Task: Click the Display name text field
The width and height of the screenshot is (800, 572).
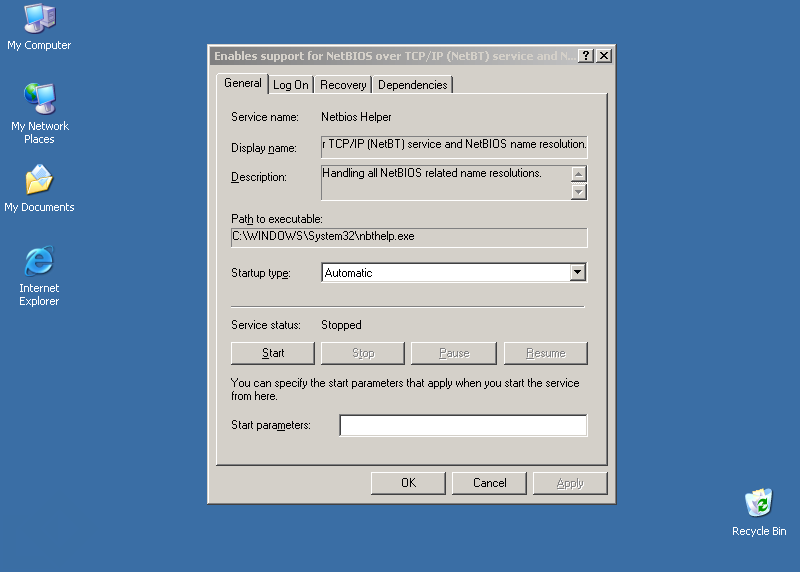Action: point(454,147)
